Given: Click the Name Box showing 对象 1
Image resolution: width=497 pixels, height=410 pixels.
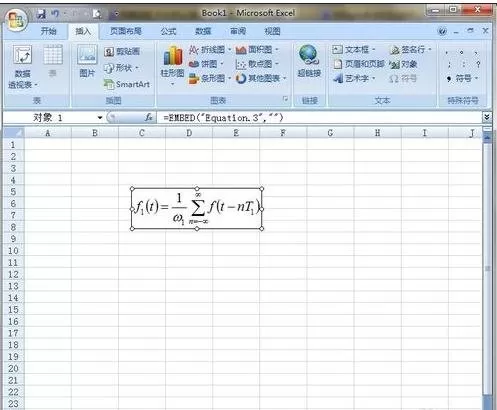Looking at the screenshot, I should point(50,117).
